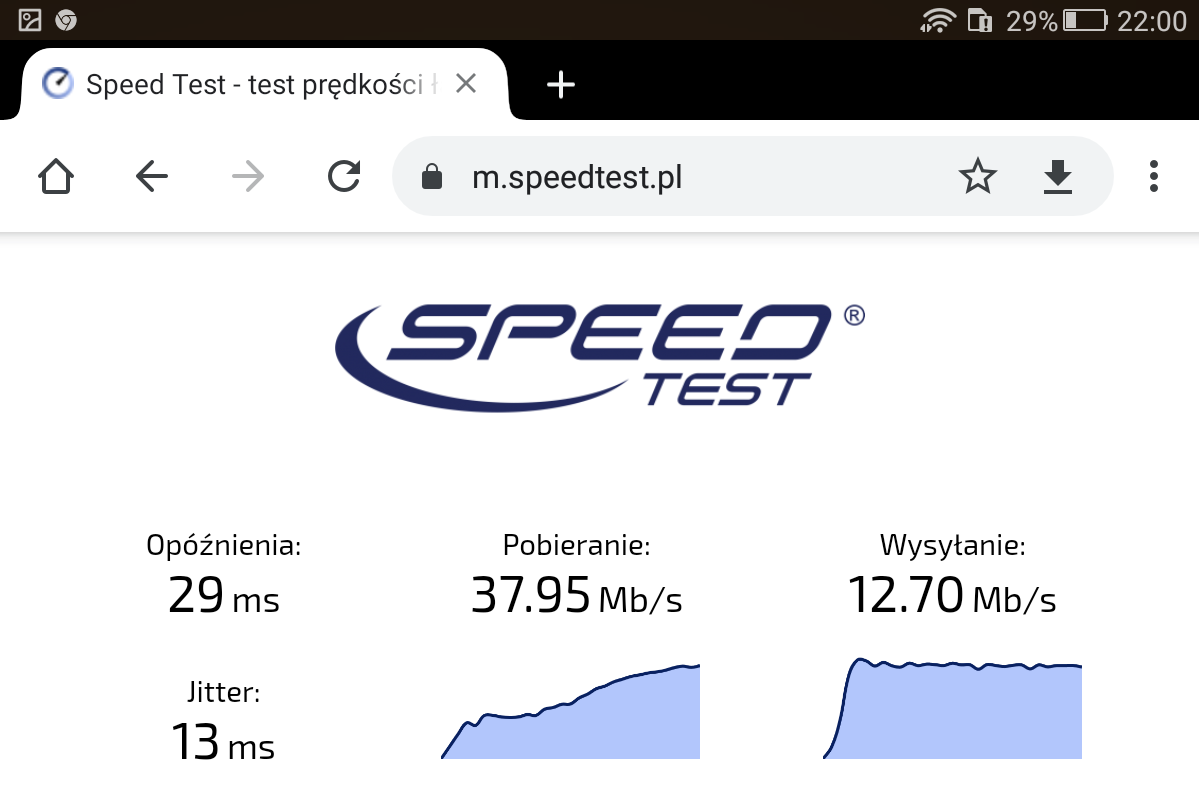The image size is (1199, 792).
Task: Click the Pobieranie download speed graph
Action: pyautogui.click(x=570, y=712)
